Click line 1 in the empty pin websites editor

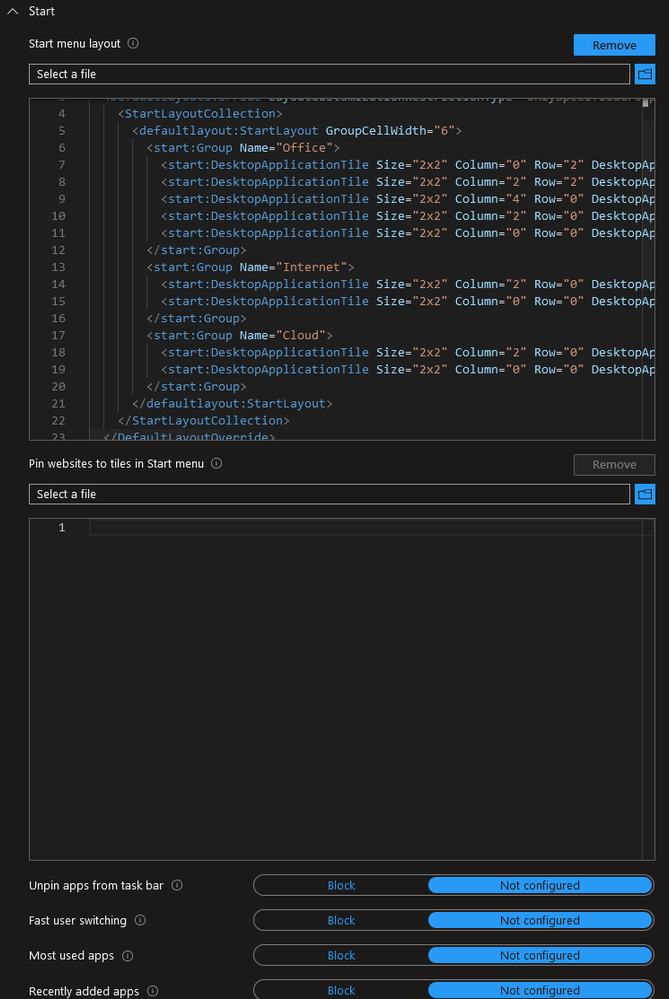click(360, 528)
